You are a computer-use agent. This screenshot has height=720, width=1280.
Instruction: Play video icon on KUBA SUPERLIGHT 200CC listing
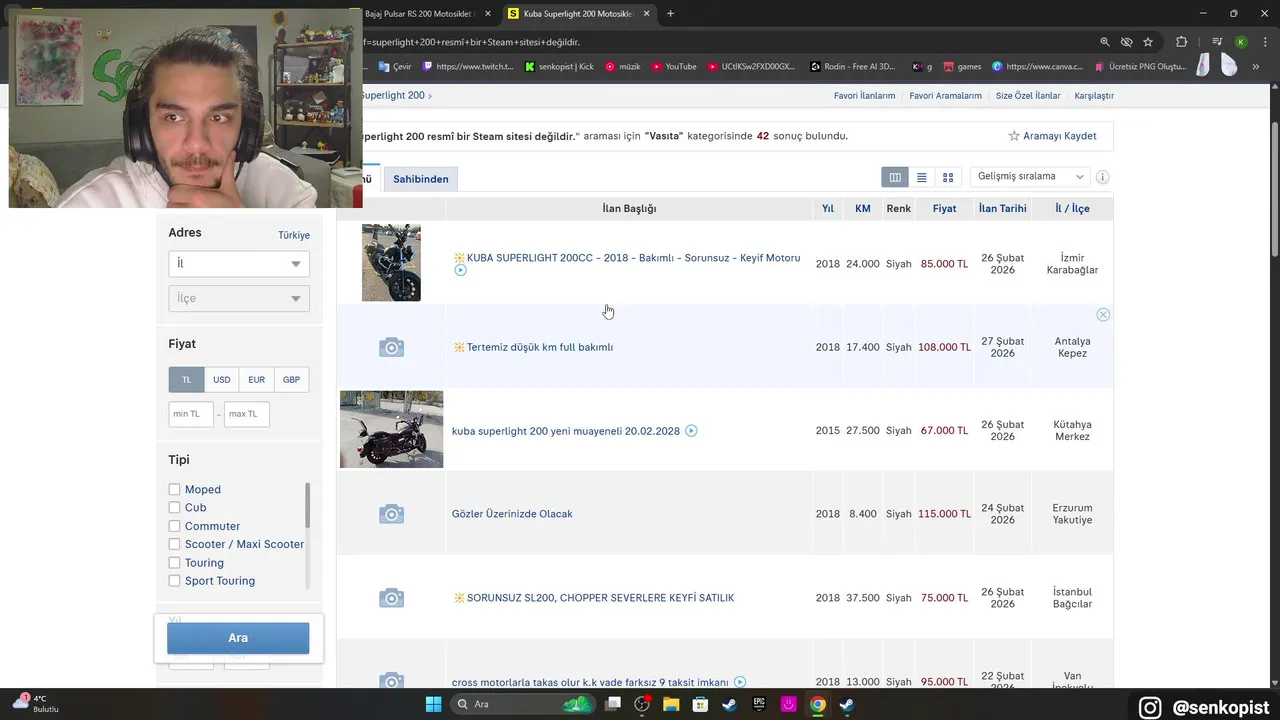pyautogui.click(x=460, y=270)
